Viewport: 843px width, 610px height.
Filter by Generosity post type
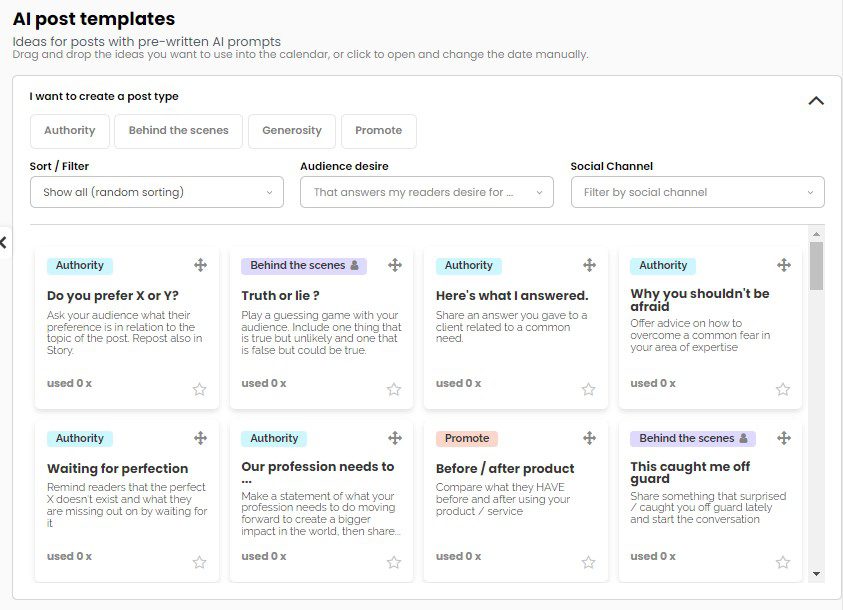coord(292,131)
